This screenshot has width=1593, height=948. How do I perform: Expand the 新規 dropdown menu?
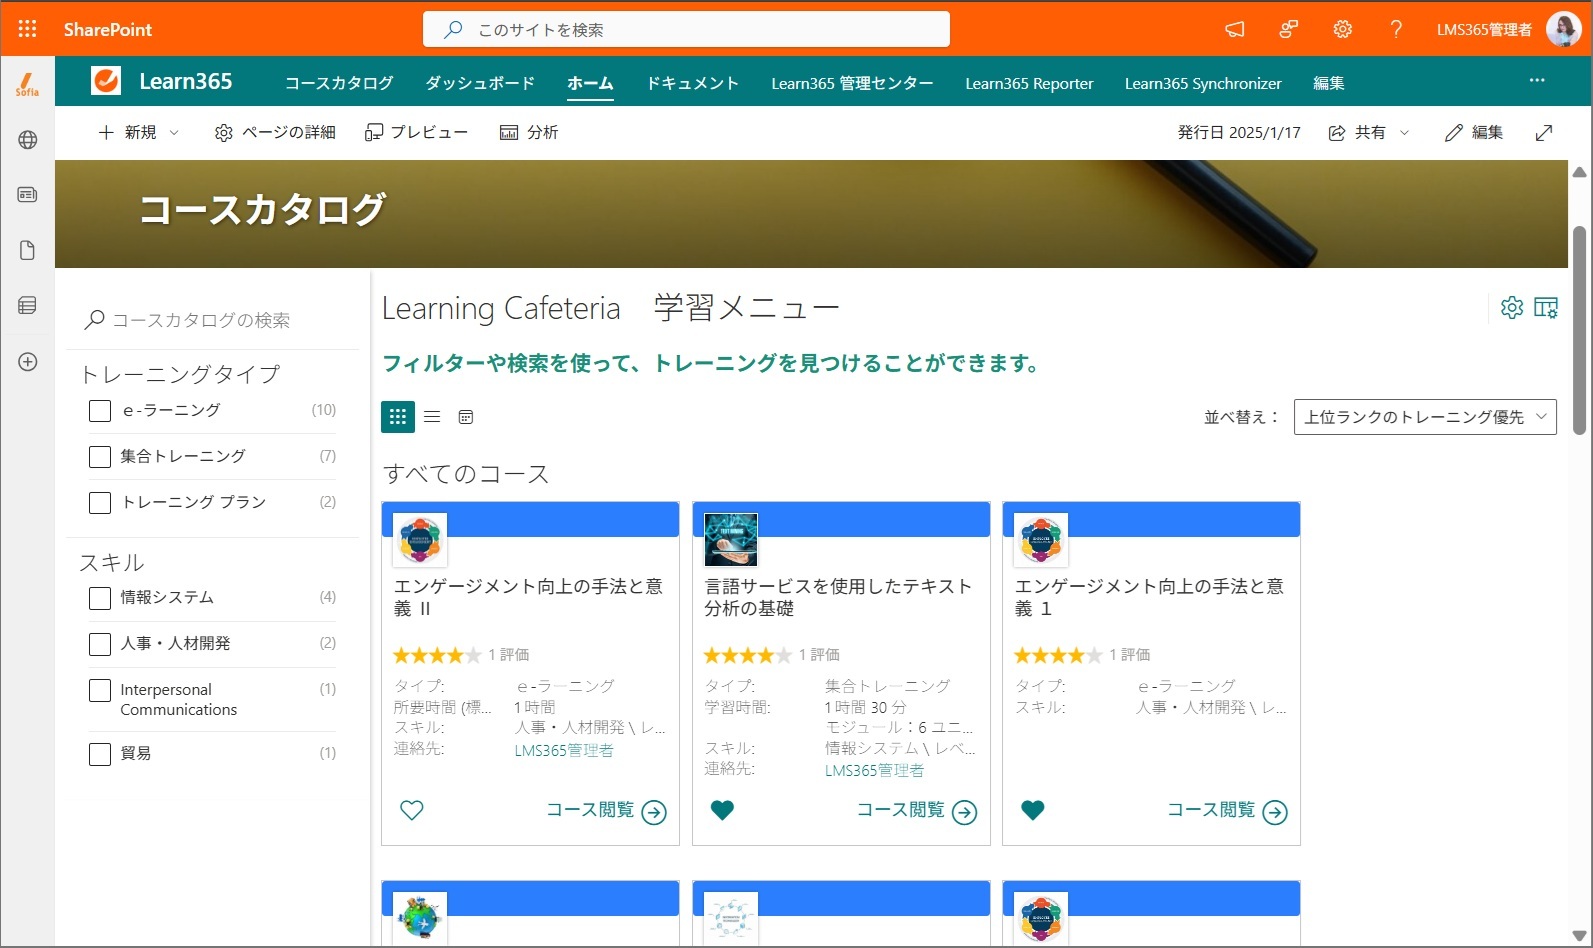(174, 133)
